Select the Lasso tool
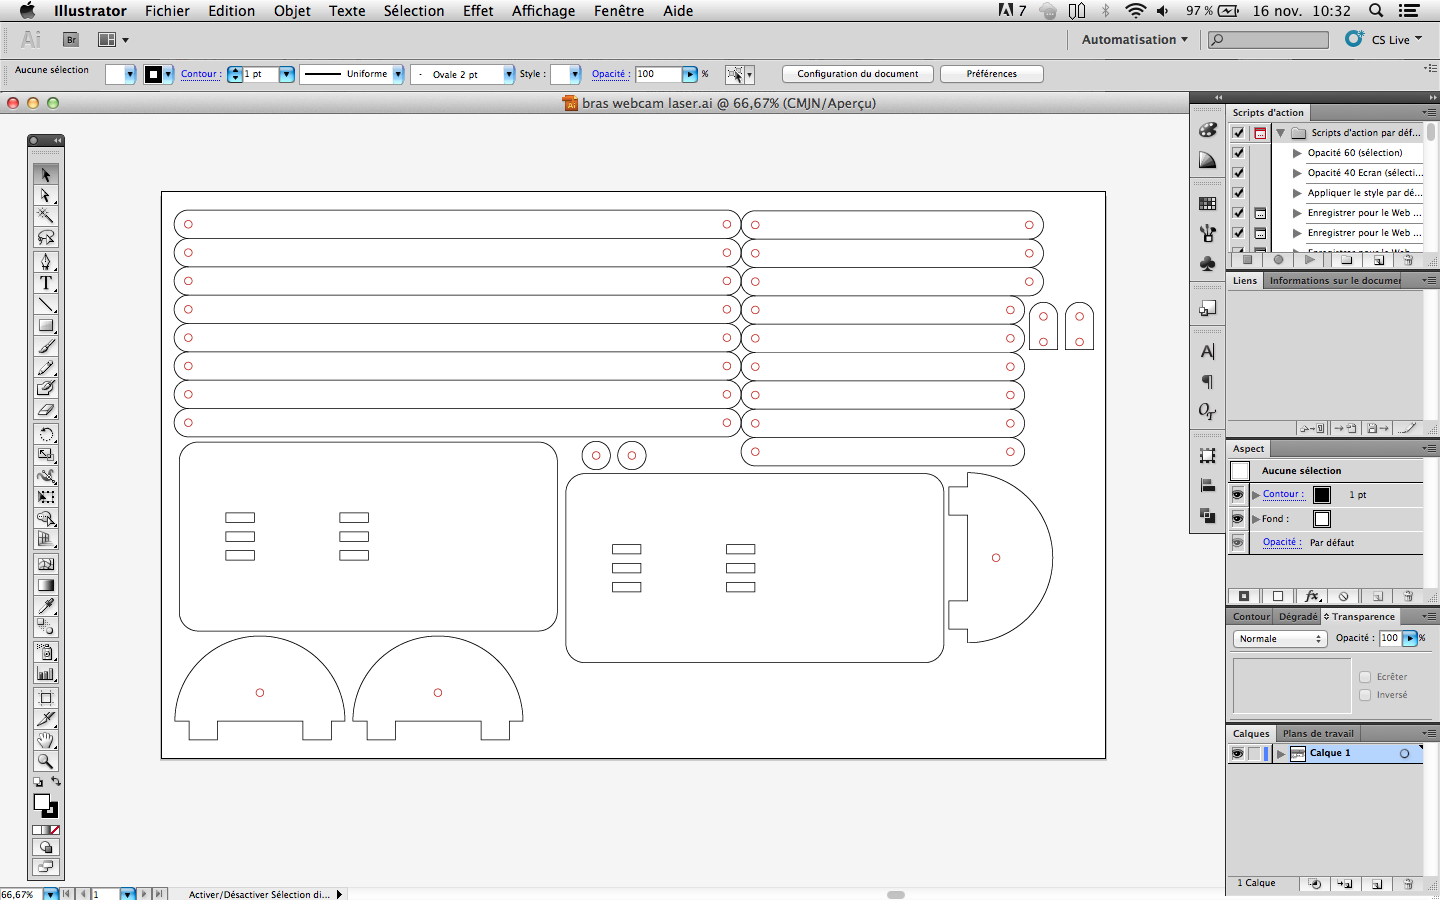 click(46, 237)
